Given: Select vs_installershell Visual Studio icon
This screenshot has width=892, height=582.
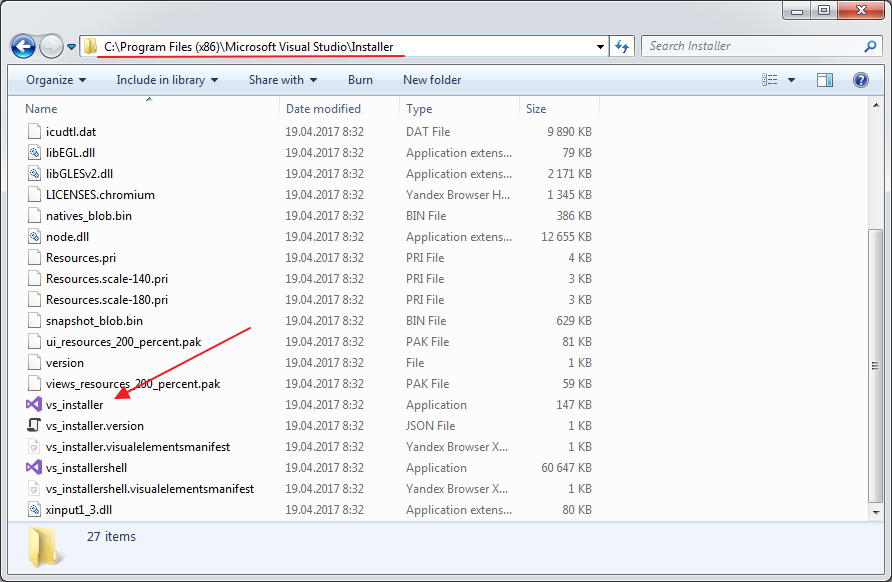Looking at the screenshot, I should [x=34, y=468].
